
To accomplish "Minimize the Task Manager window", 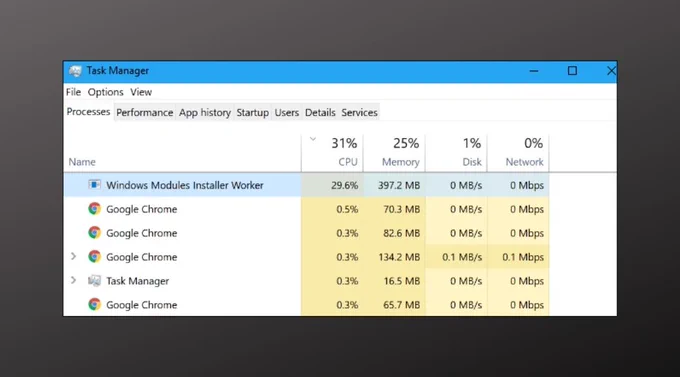I will click(x=534, y=71).
